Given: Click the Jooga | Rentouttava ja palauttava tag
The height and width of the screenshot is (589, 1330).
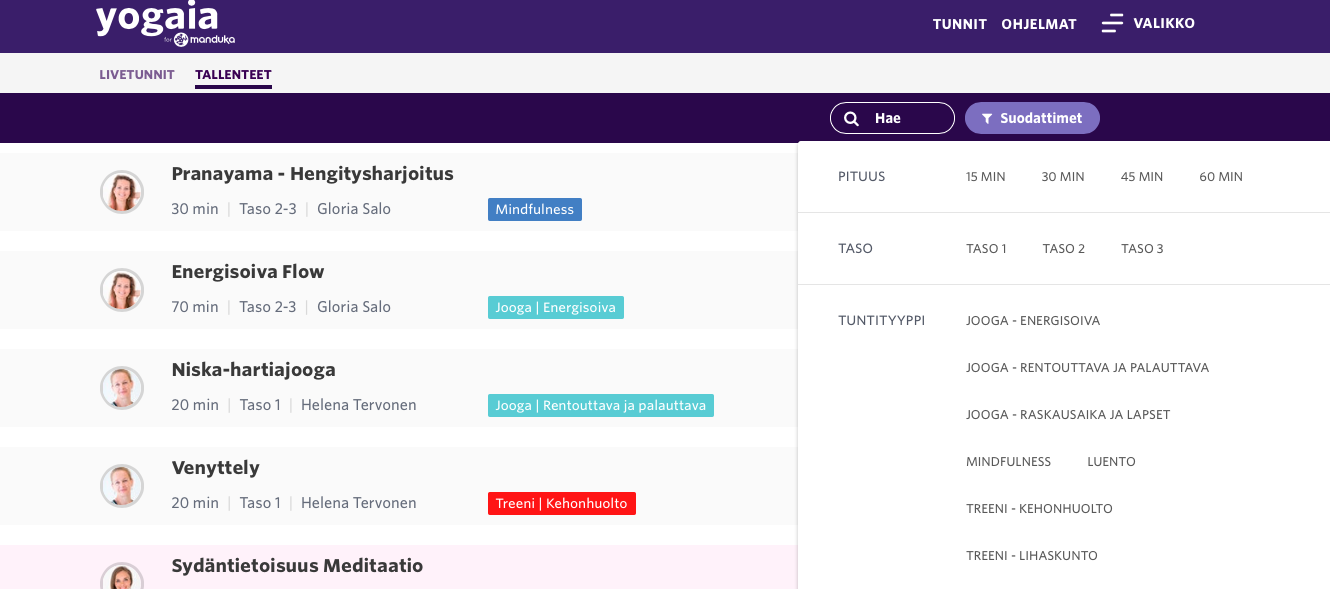Looking at the screenshot, I should [x=601, y=405].
